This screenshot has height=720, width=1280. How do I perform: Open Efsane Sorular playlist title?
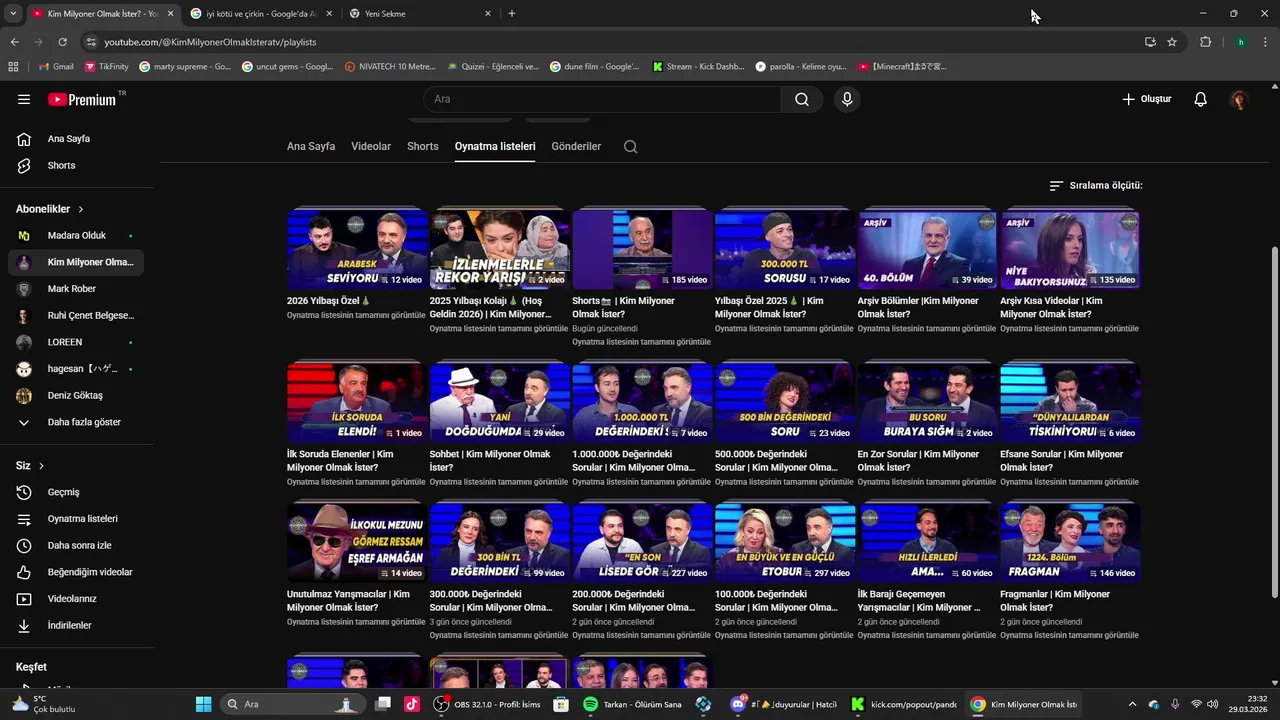(x=1061, y=461)
